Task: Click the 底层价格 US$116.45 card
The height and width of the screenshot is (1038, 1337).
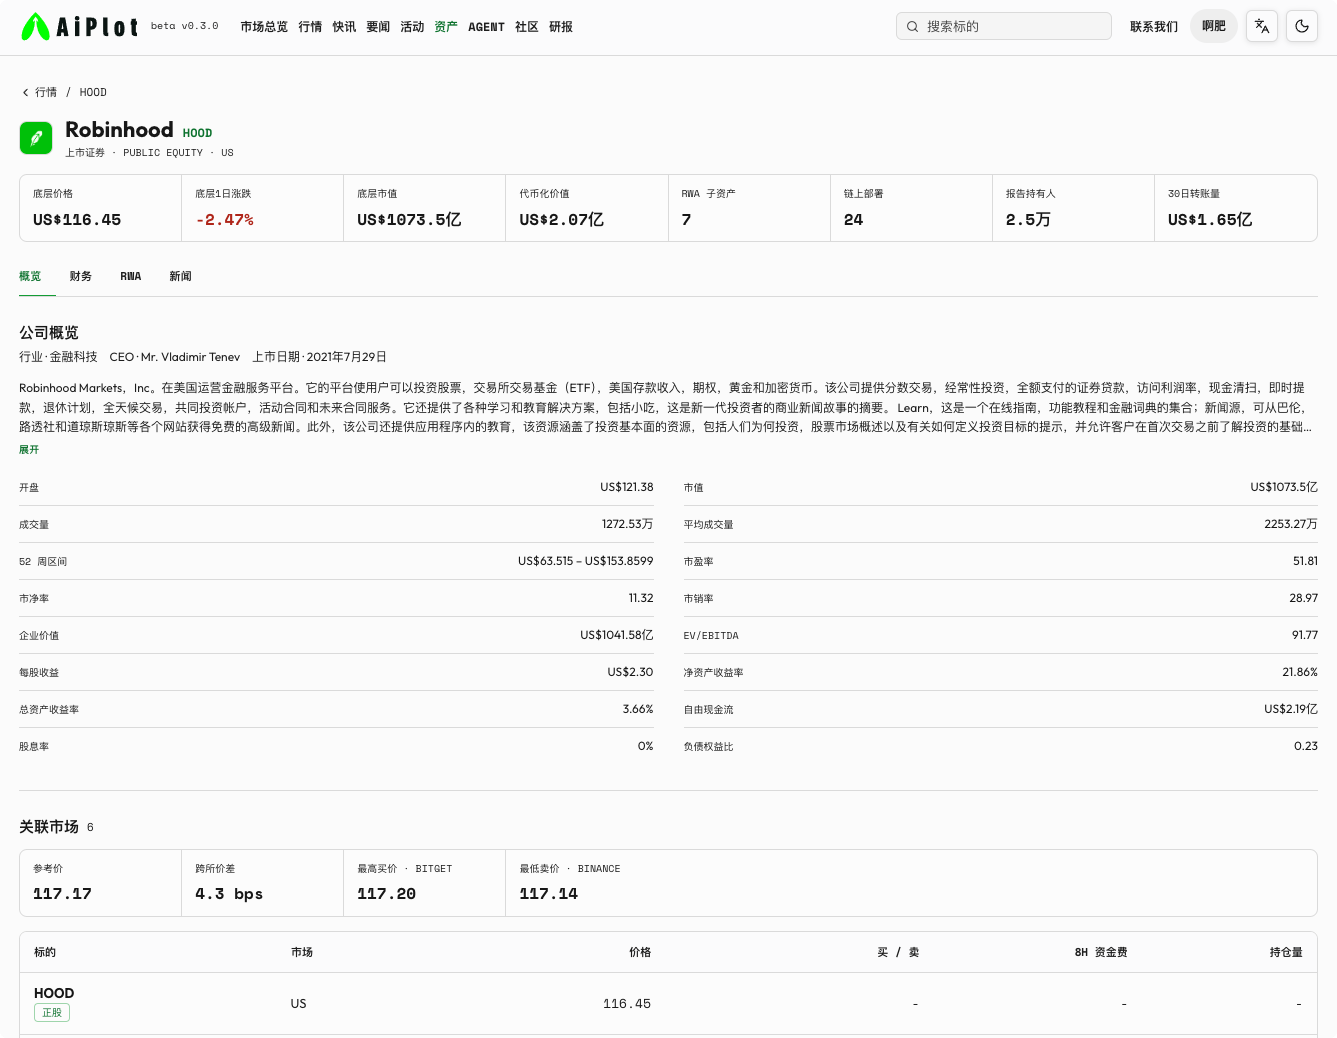Action: [101, 208]
